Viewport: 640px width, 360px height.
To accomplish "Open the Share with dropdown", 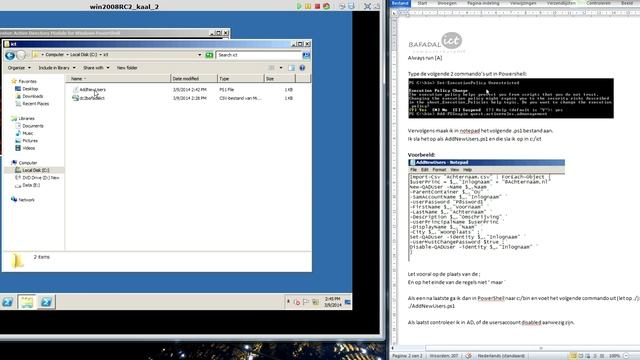I will [x=96, y=68].
